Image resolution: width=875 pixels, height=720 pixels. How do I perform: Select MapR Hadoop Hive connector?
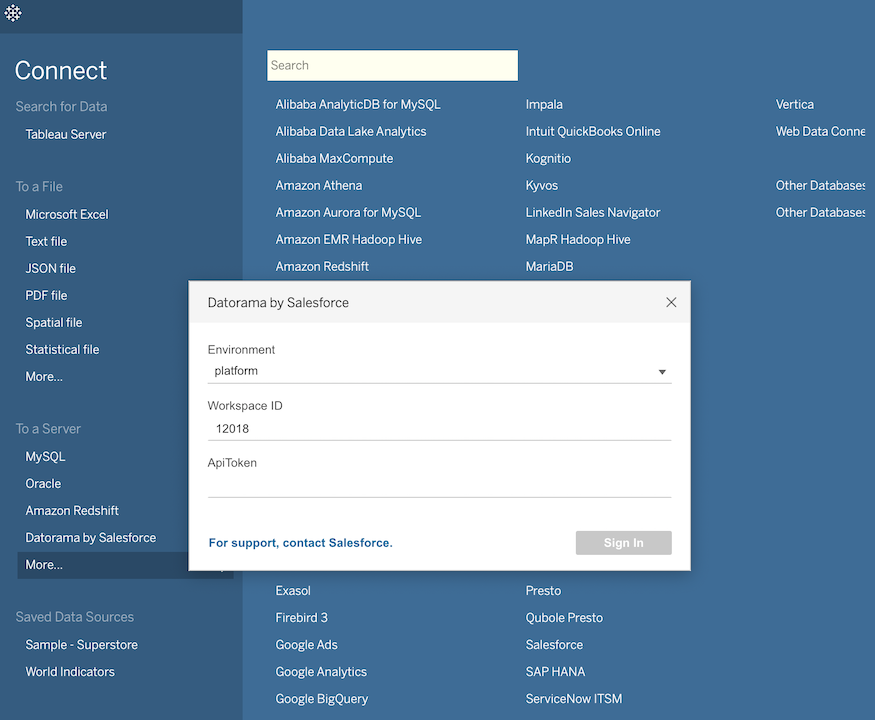coord(578,239)
